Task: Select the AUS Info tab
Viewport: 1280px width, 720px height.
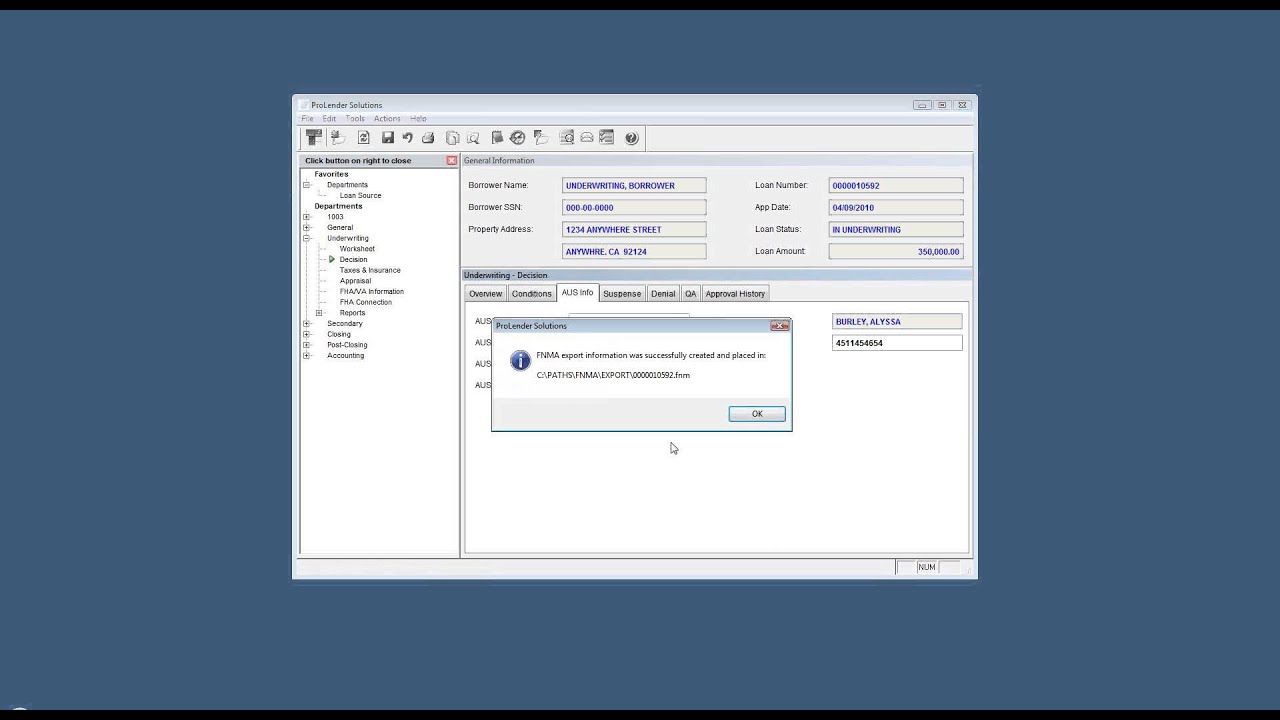Action: click(577, 293)
